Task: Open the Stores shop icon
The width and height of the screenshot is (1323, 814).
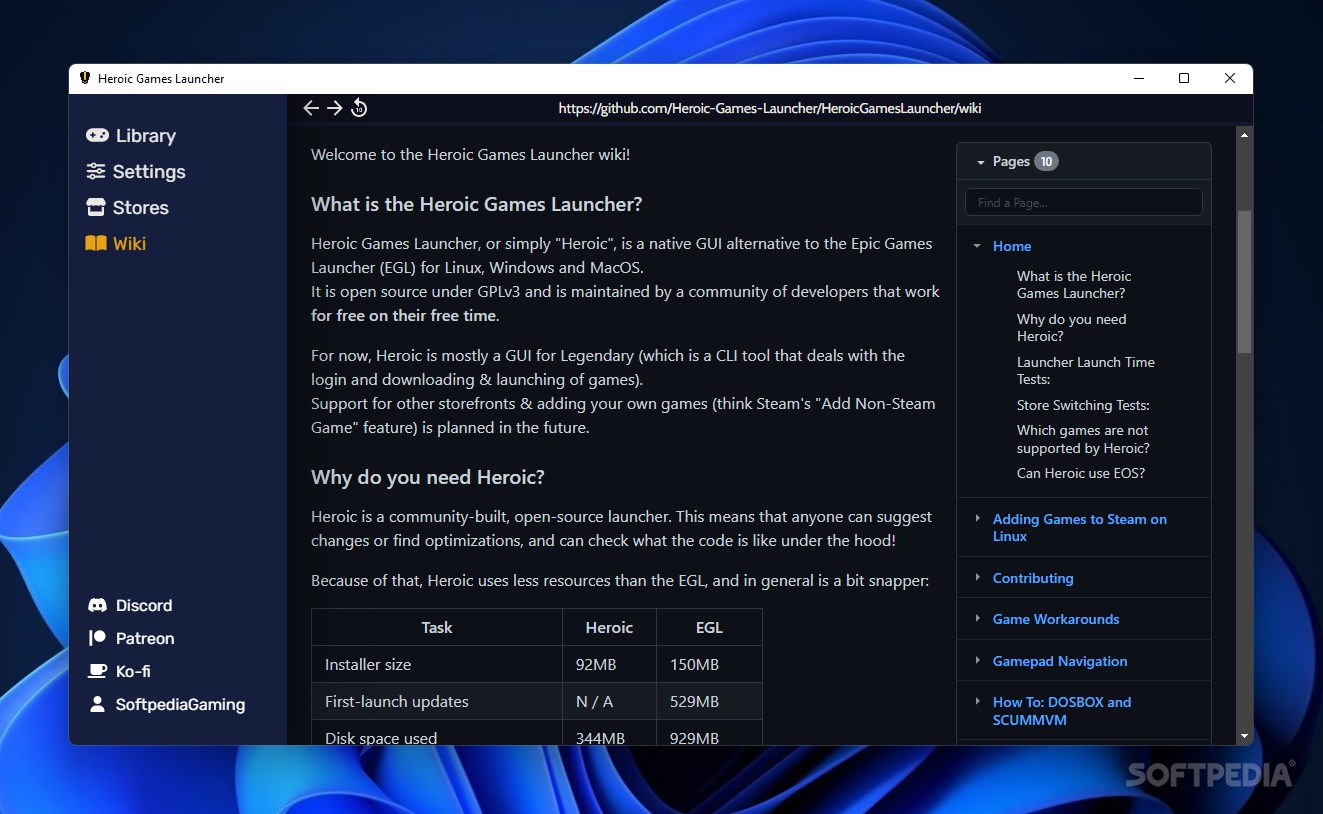Action: click(96, 207)
